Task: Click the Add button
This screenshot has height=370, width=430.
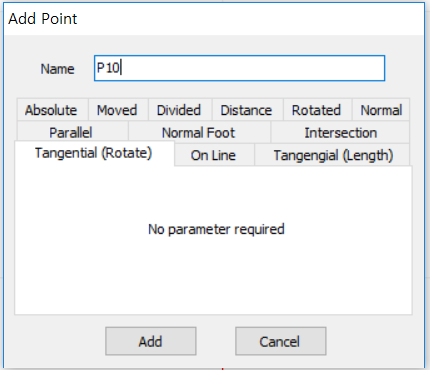Action: 151,341
